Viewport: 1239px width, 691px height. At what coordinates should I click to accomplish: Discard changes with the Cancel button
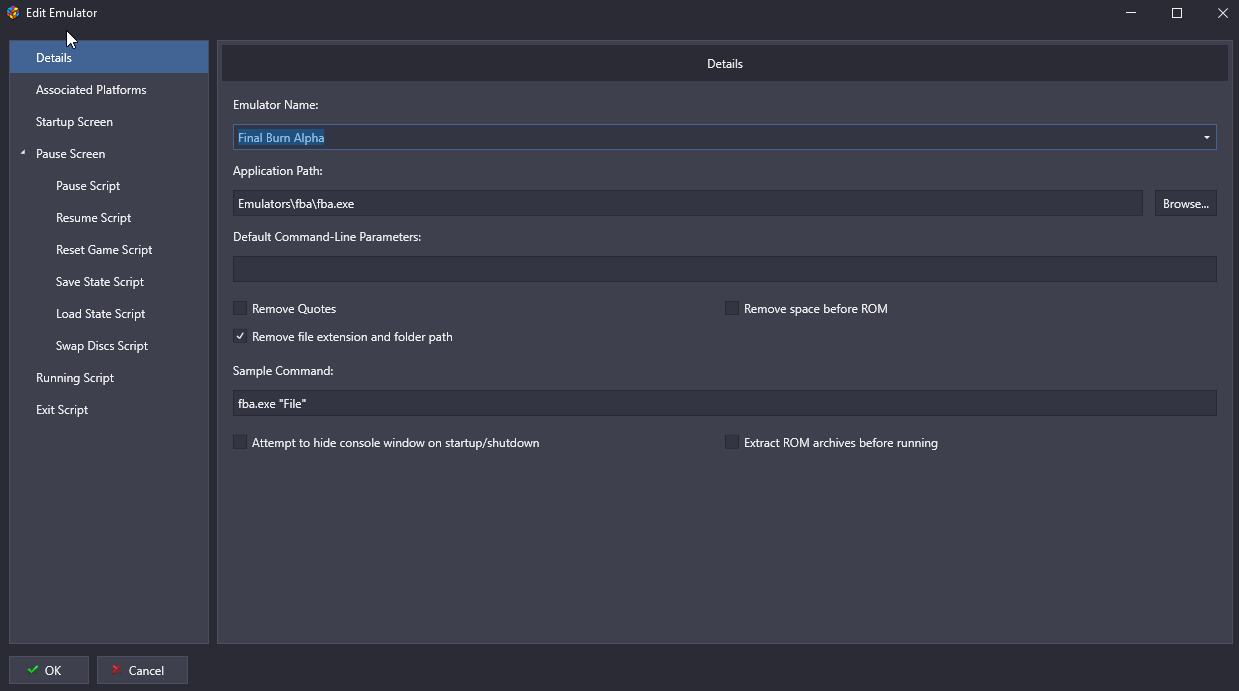(x=142, y=670)
